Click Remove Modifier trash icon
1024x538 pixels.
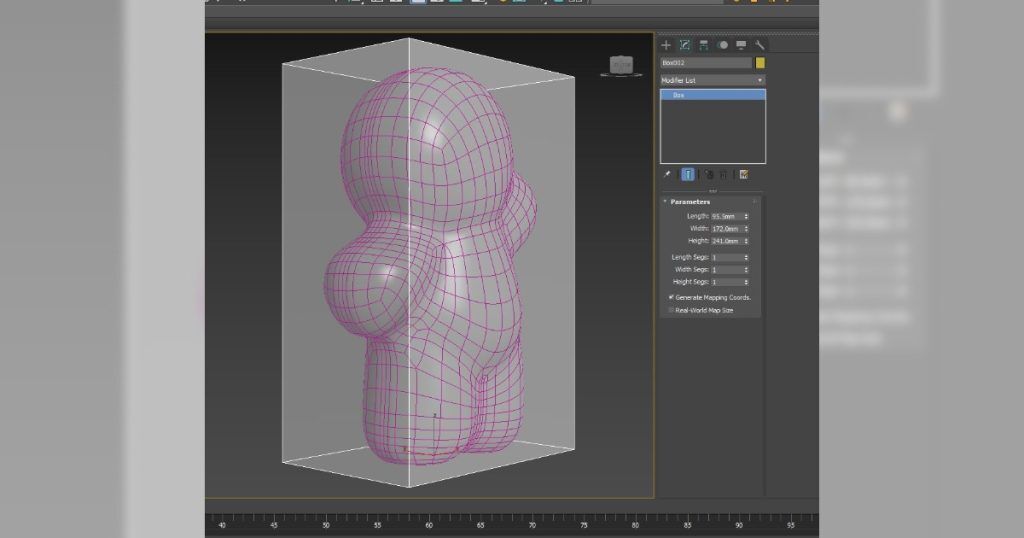point(724,174)
